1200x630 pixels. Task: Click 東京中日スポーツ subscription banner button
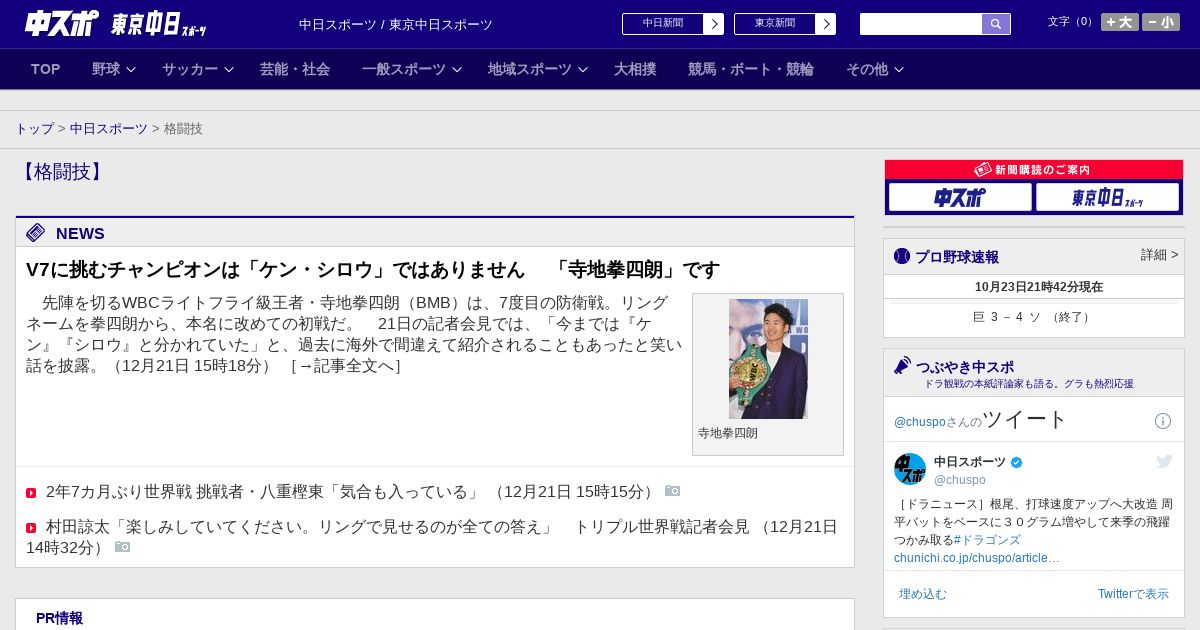[x=1107, y=197]
